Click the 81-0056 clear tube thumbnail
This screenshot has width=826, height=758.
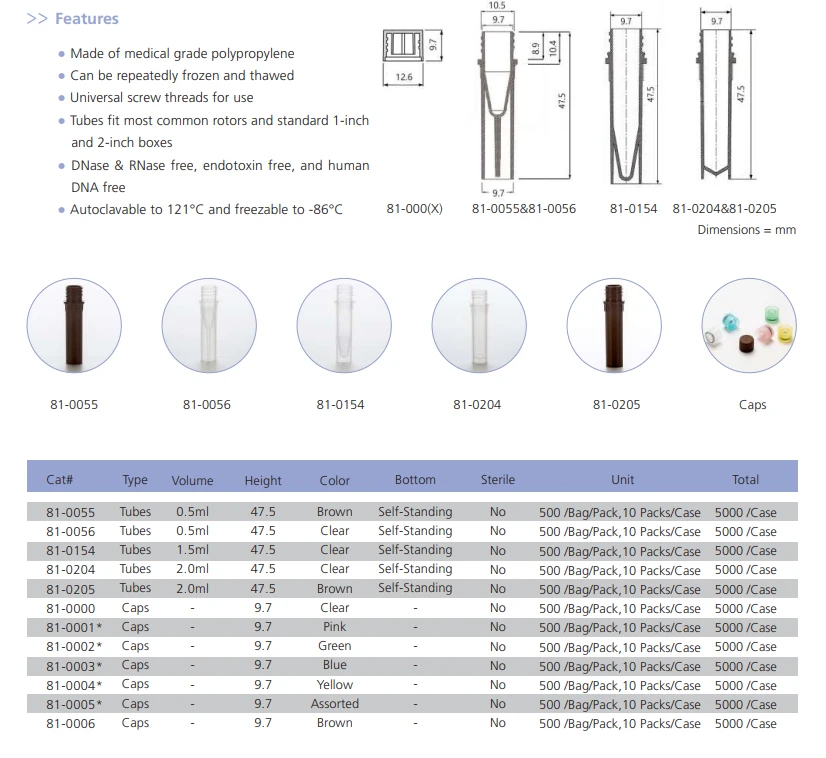209,326
